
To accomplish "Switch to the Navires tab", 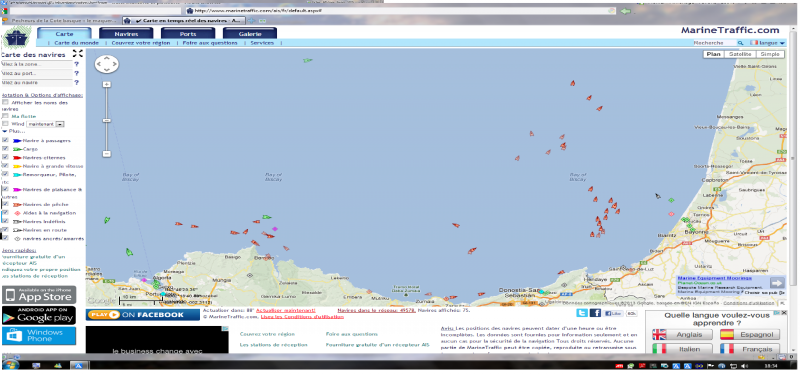I will 126,34.
